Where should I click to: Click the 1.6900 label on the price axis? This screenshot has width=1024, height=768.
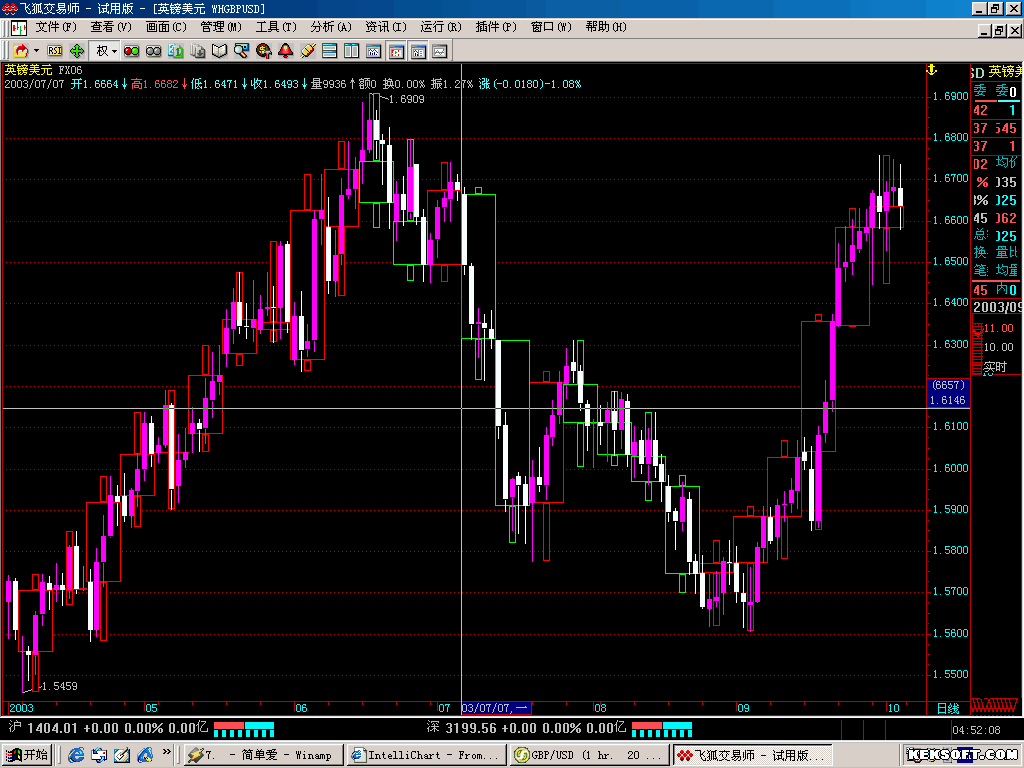pos(951,96)
